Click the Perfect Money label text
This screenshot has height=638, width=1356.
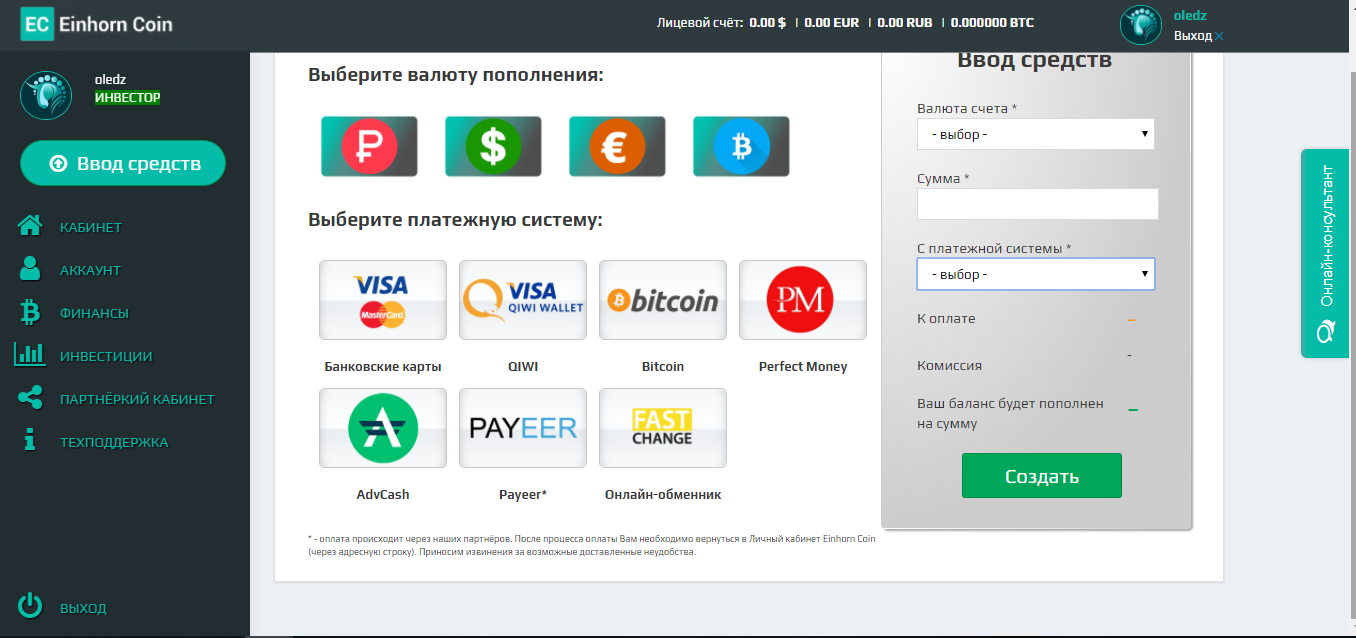[803, 367]
